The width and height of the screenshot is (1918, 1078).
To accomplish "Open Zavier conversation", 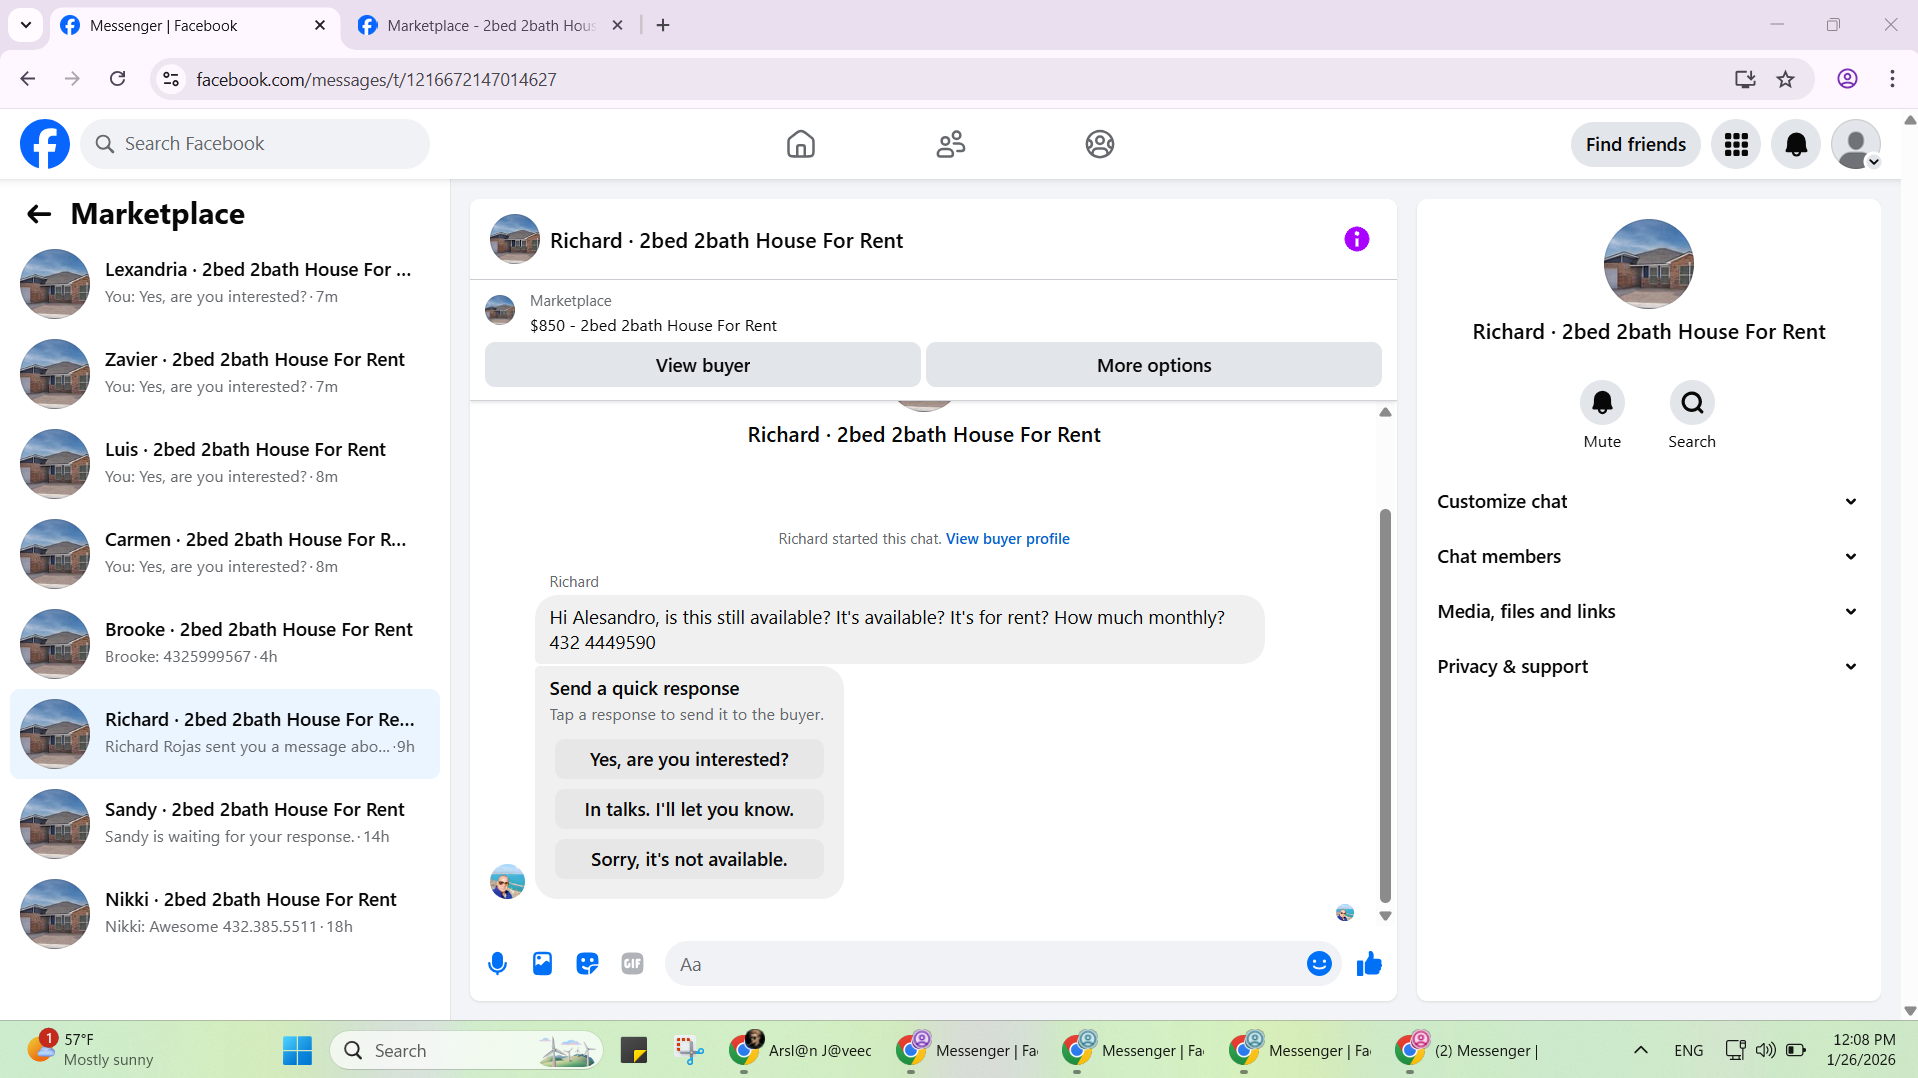I will pos(225,374).
